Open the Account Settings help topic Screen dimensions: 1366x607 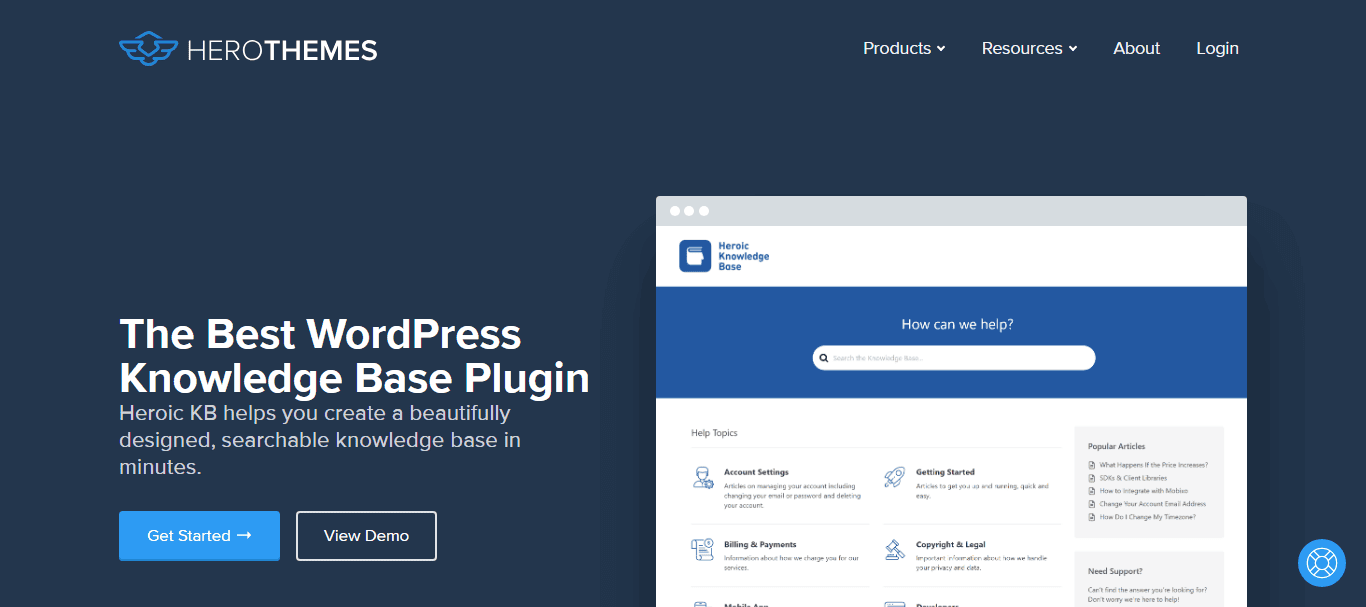[756, 472]
